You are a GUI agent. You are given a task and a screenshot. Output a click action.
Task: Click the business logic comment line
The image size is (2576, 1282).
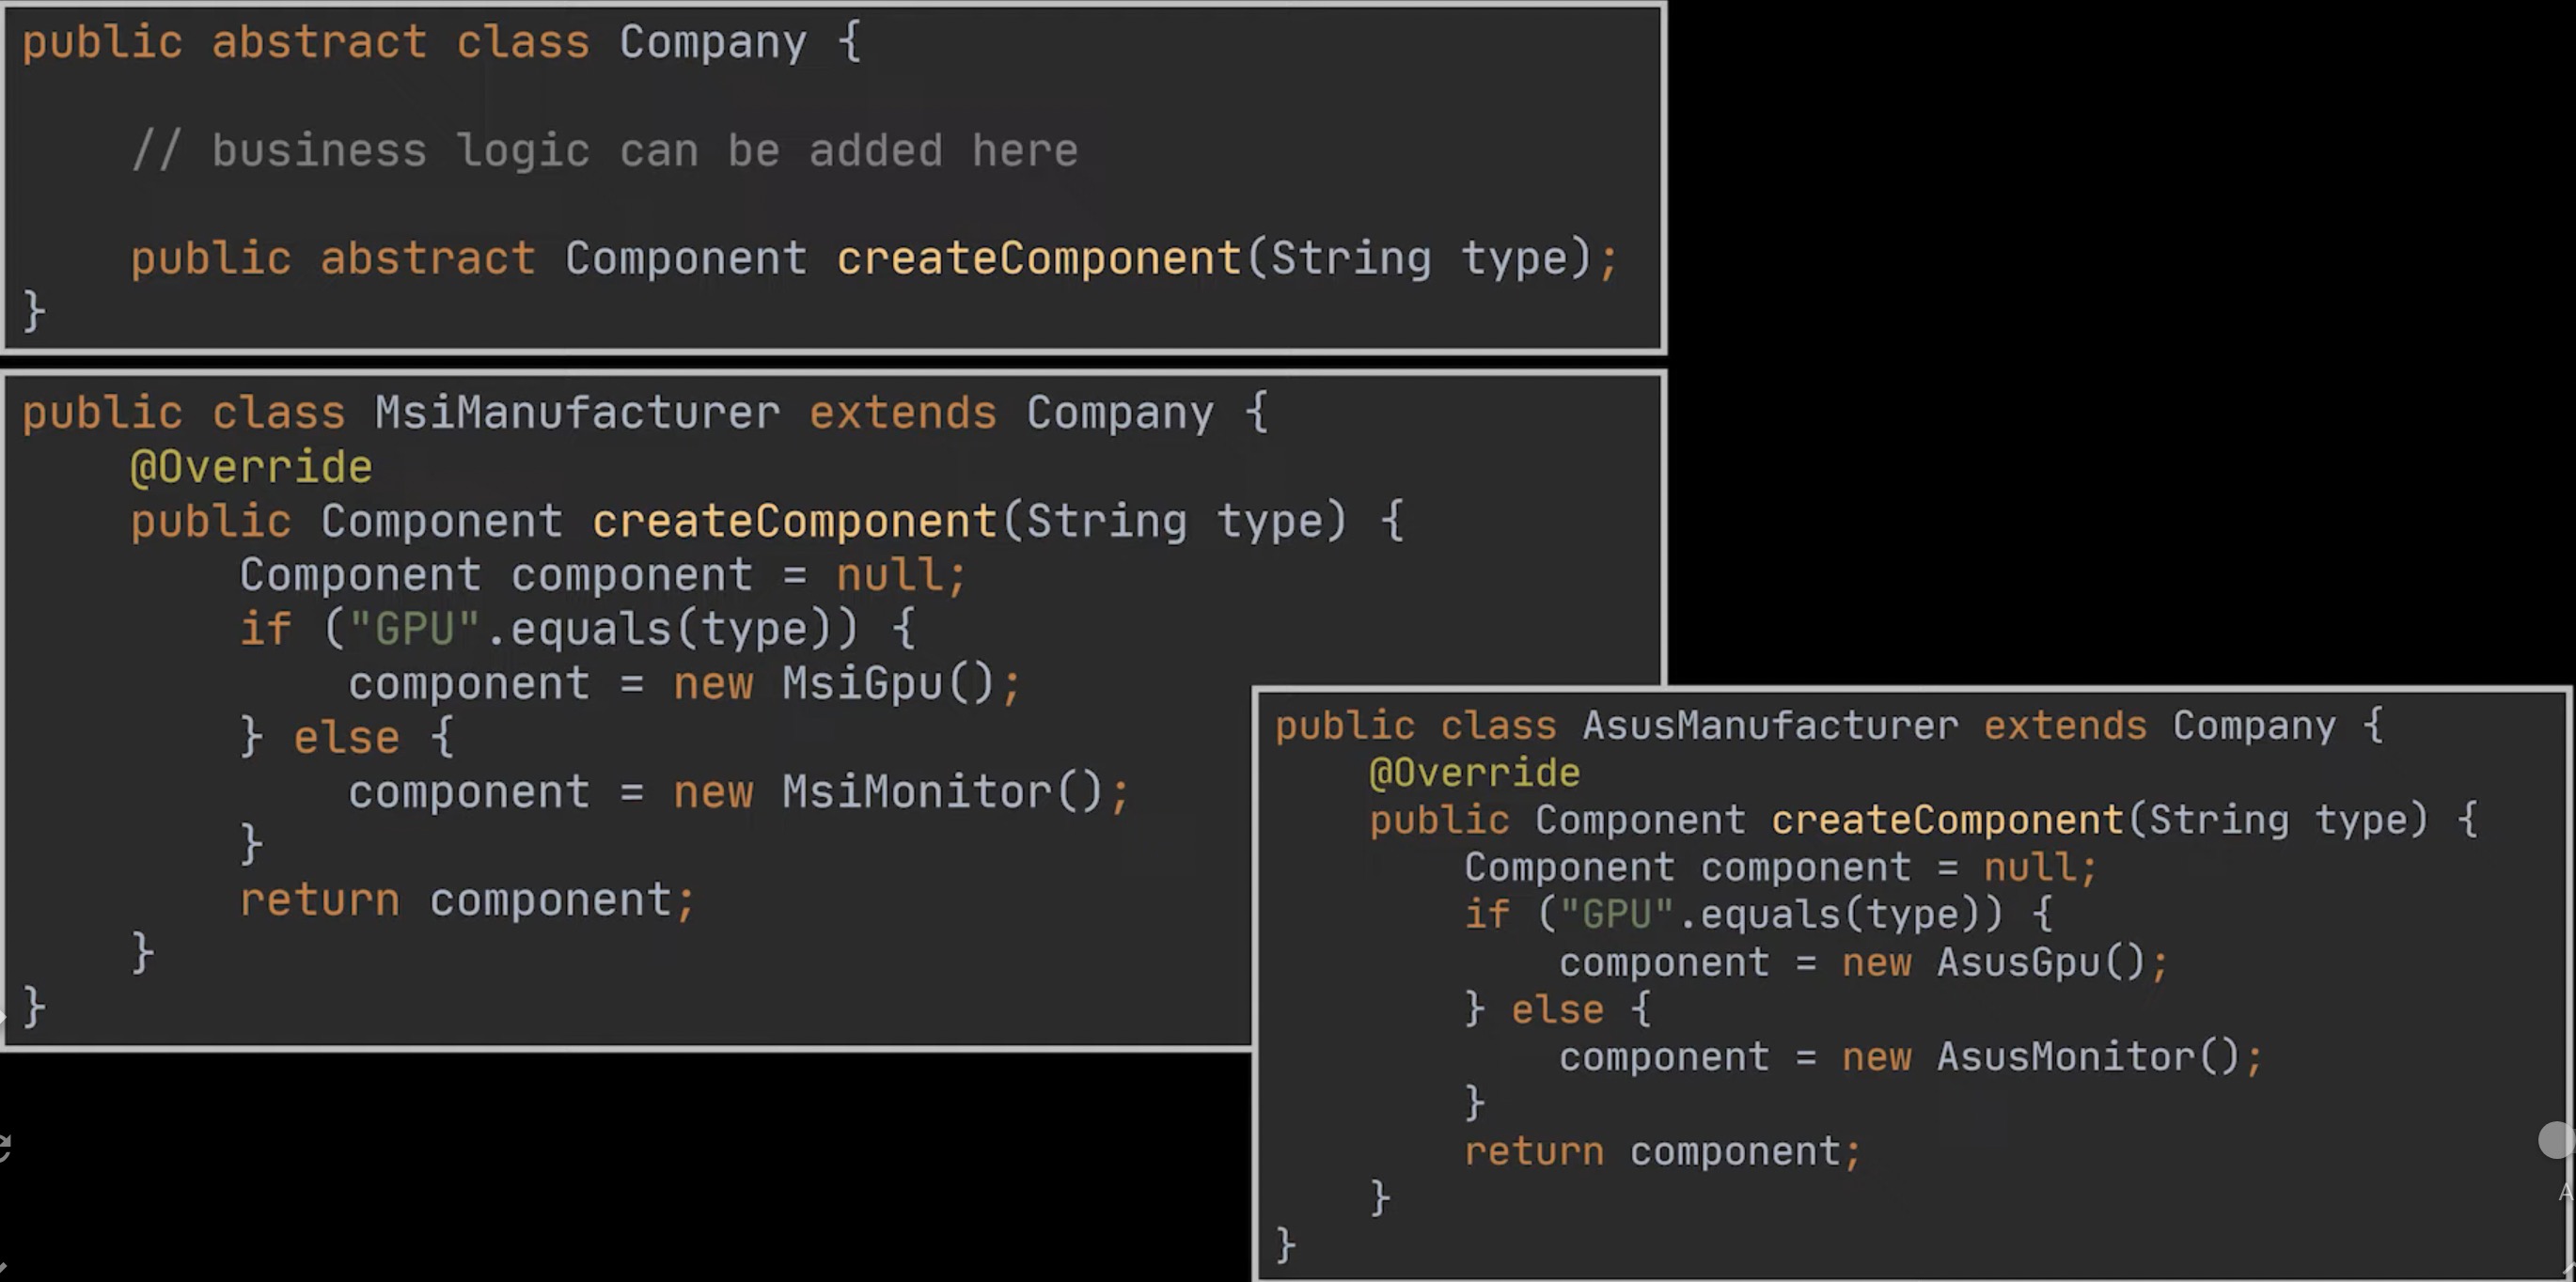point(604,151)
